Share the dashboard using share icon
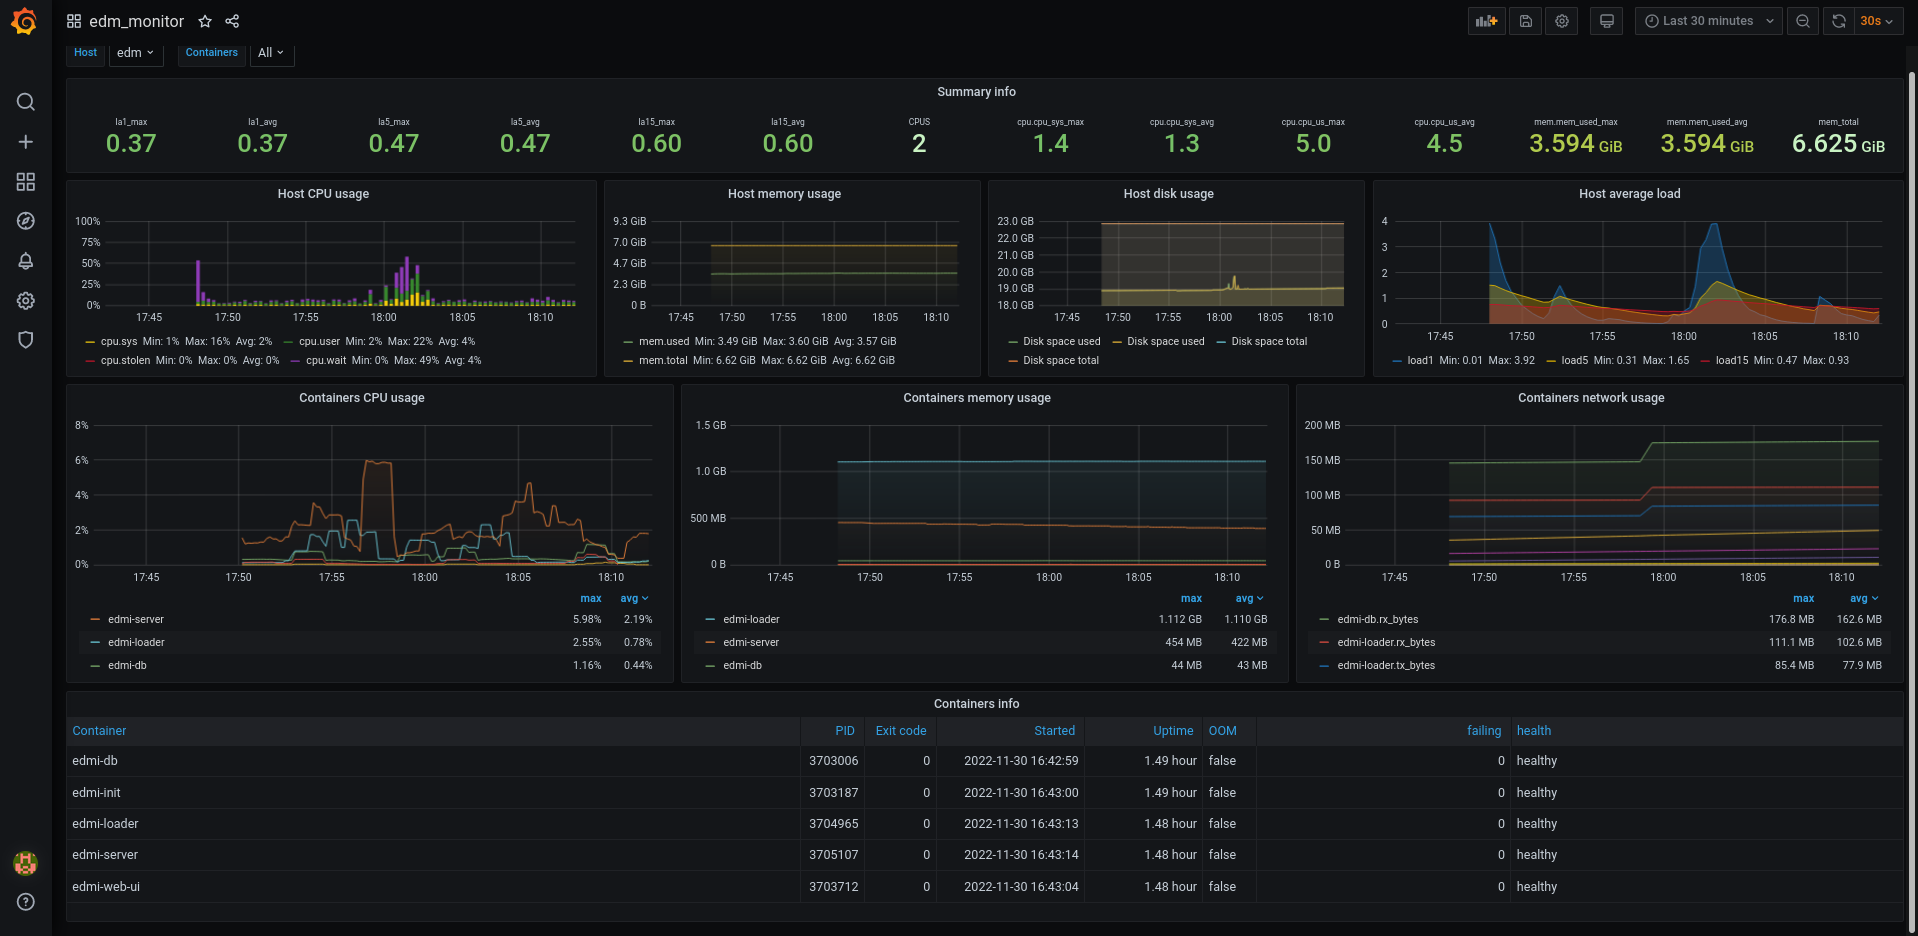 click(232, 21)
